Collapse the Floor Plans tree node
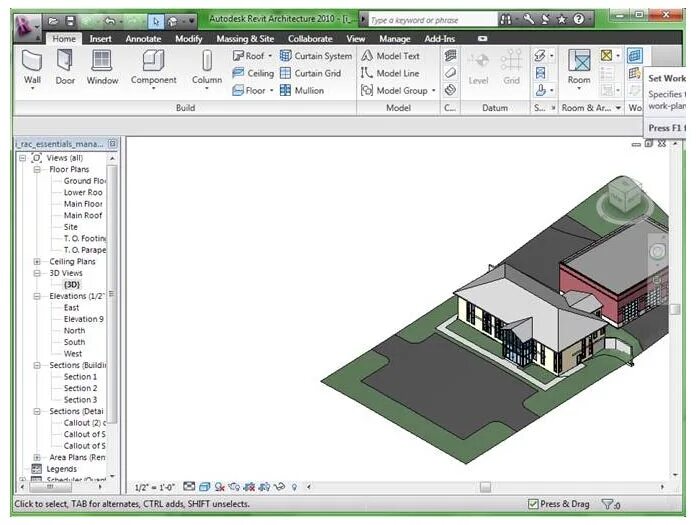696x525 pixels. tap(37, 170)
